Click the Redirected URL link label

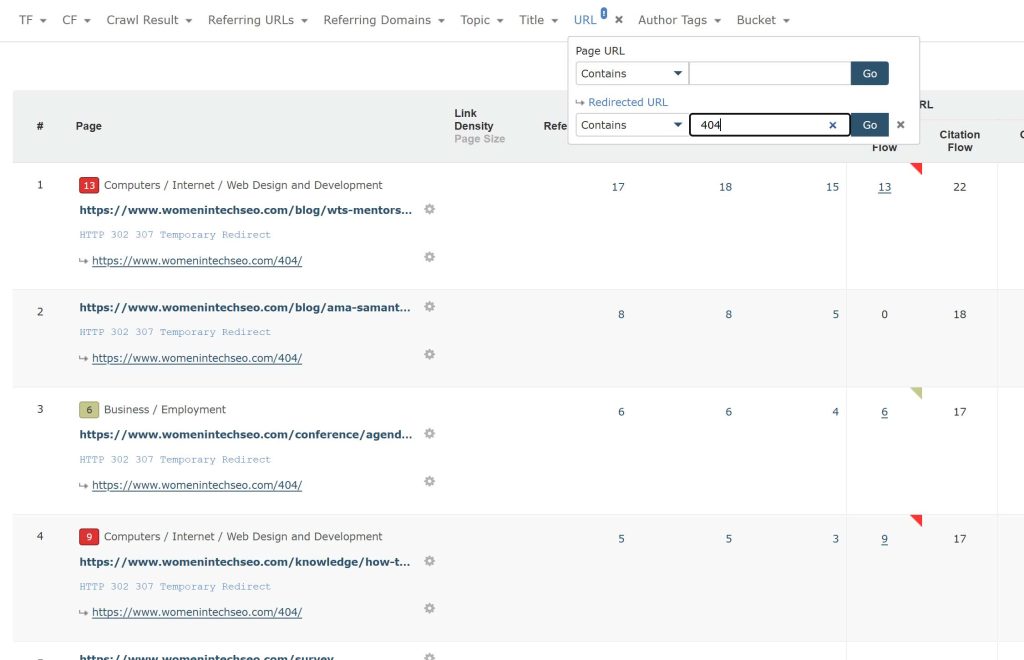pyautogui.click(x=628, y=102)
